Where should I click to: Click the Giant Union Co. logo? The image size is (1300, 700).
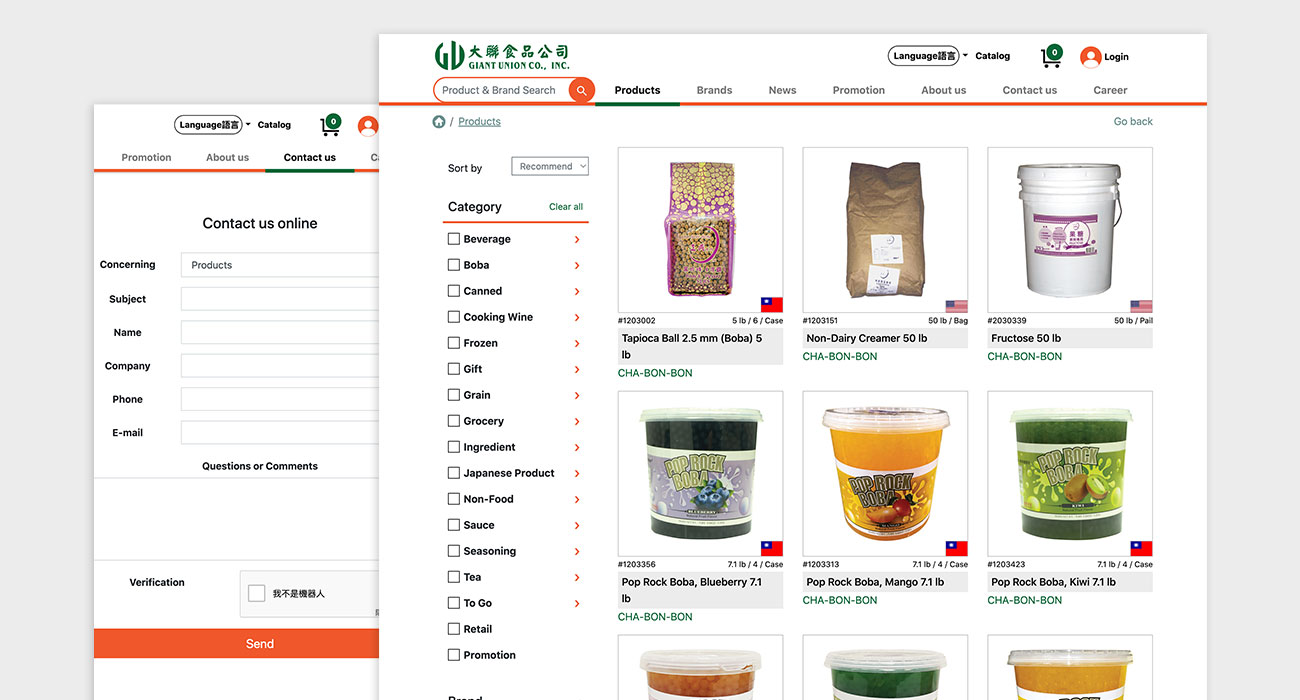pos(502,56)
